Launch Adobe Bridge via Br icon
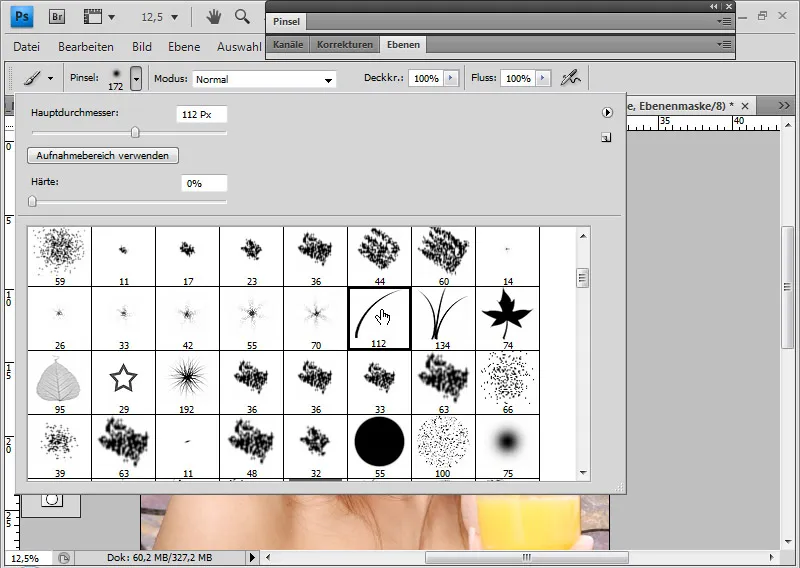Image resolution: width=800 pixels, height=568 pixels. 57,17
